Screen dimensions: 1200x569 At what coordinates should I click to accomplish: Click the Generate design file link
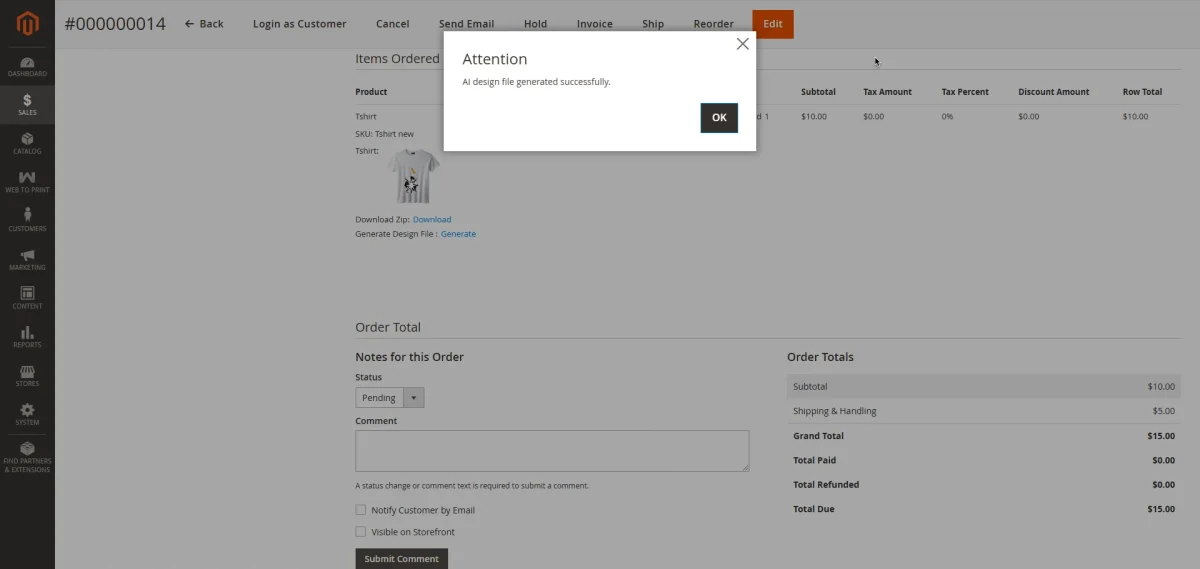pyautogui.click(x=458, y=234)
